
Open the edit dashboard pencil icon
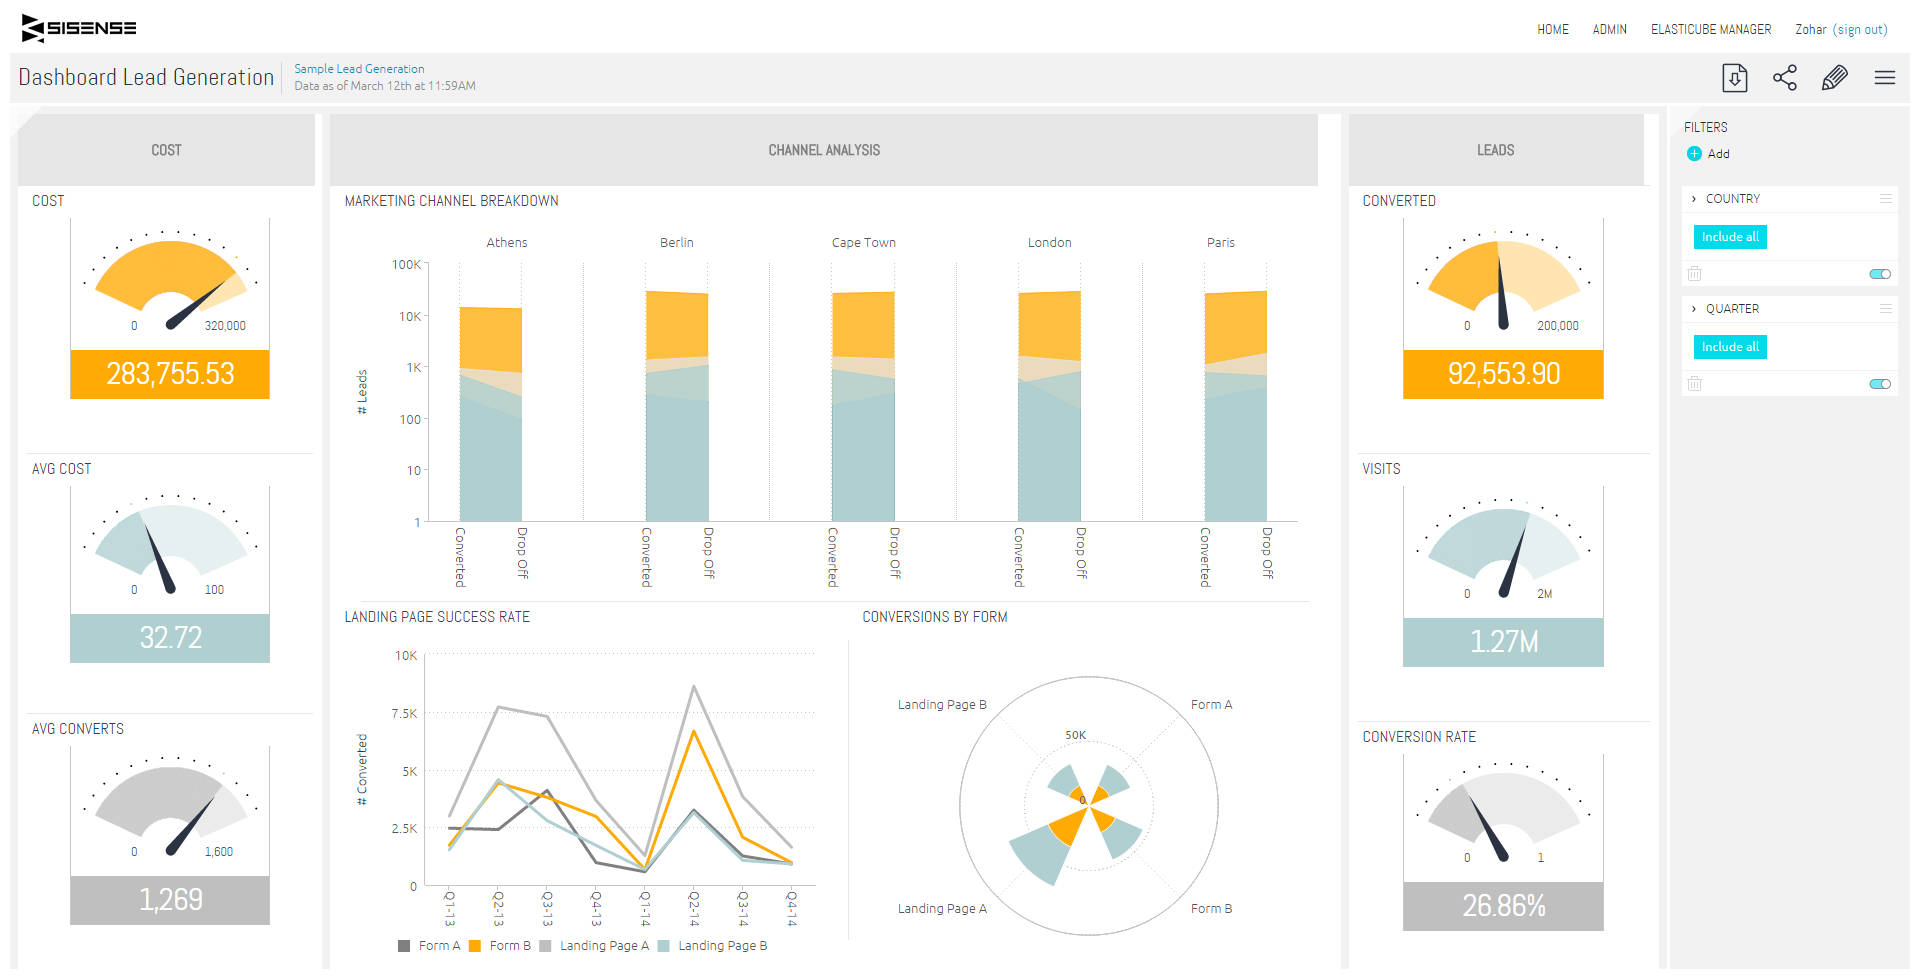(x=1835, y=77)
